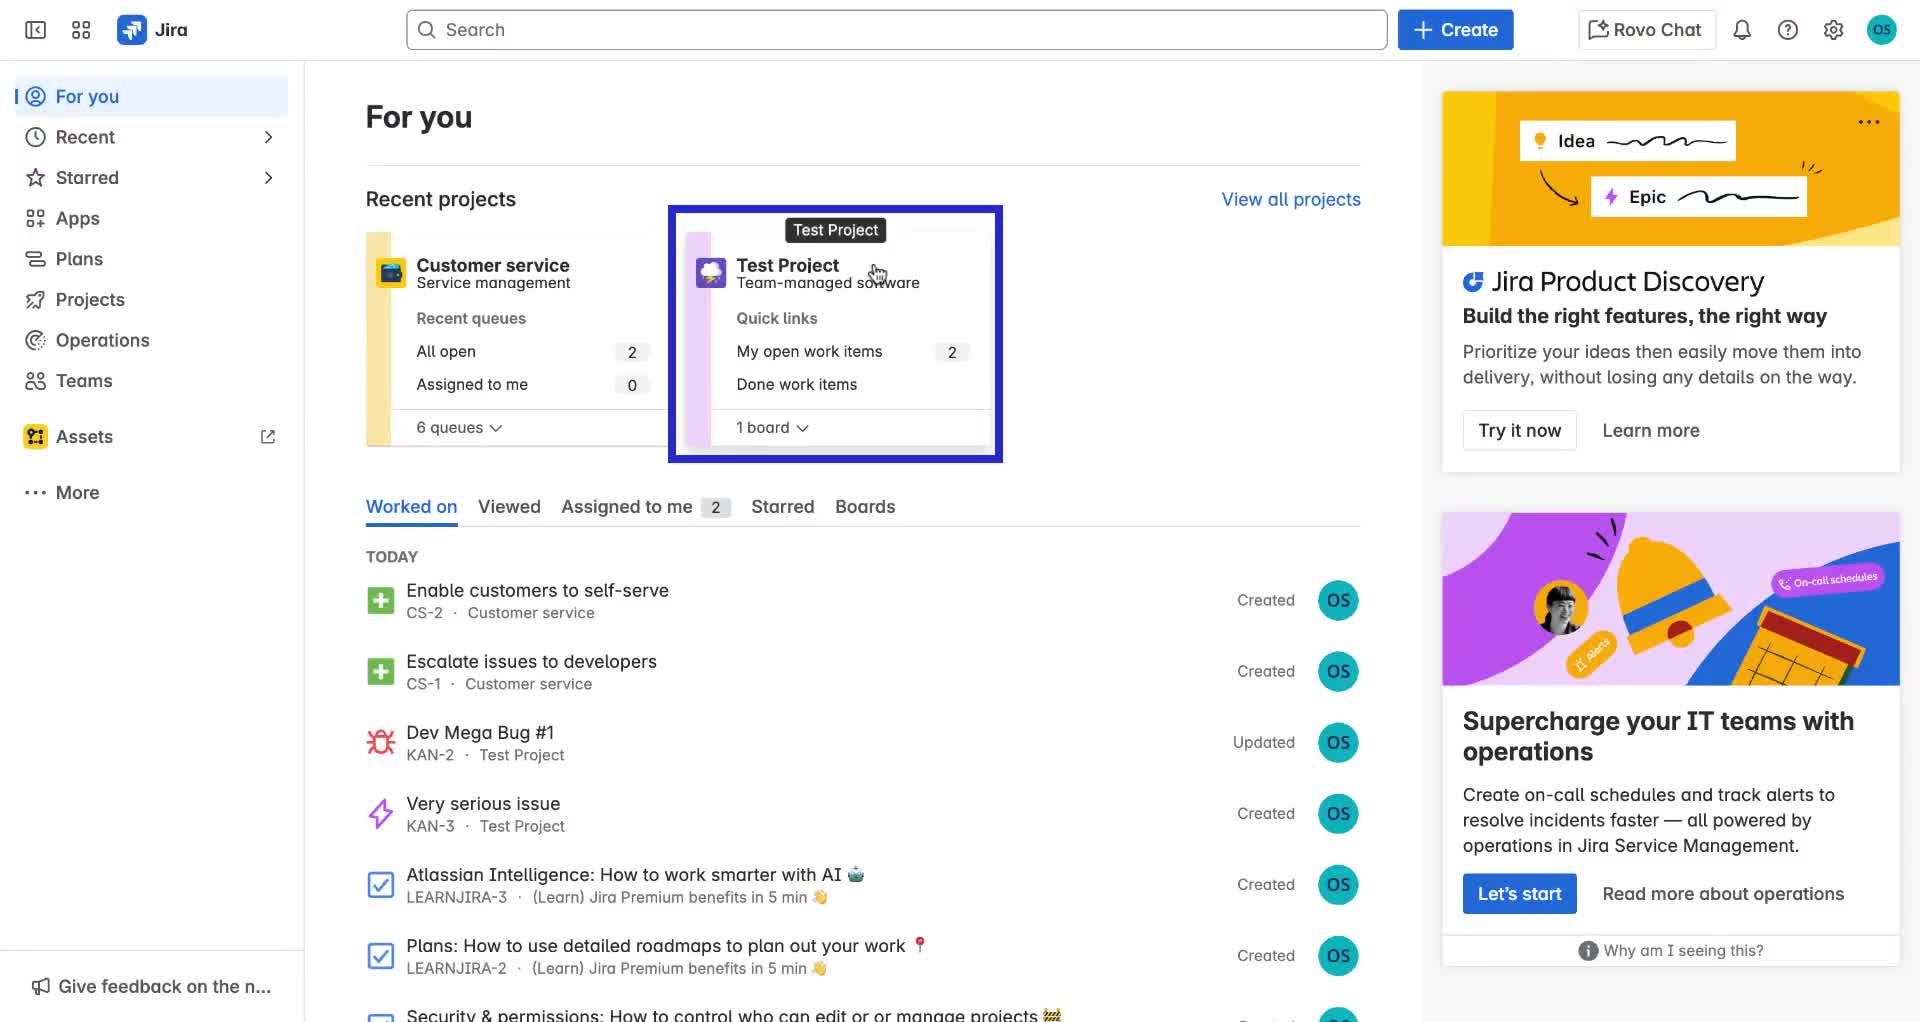Expand the Recent section chevron
This screenshot has width=1920, height=1022.
tap(268, 137)
